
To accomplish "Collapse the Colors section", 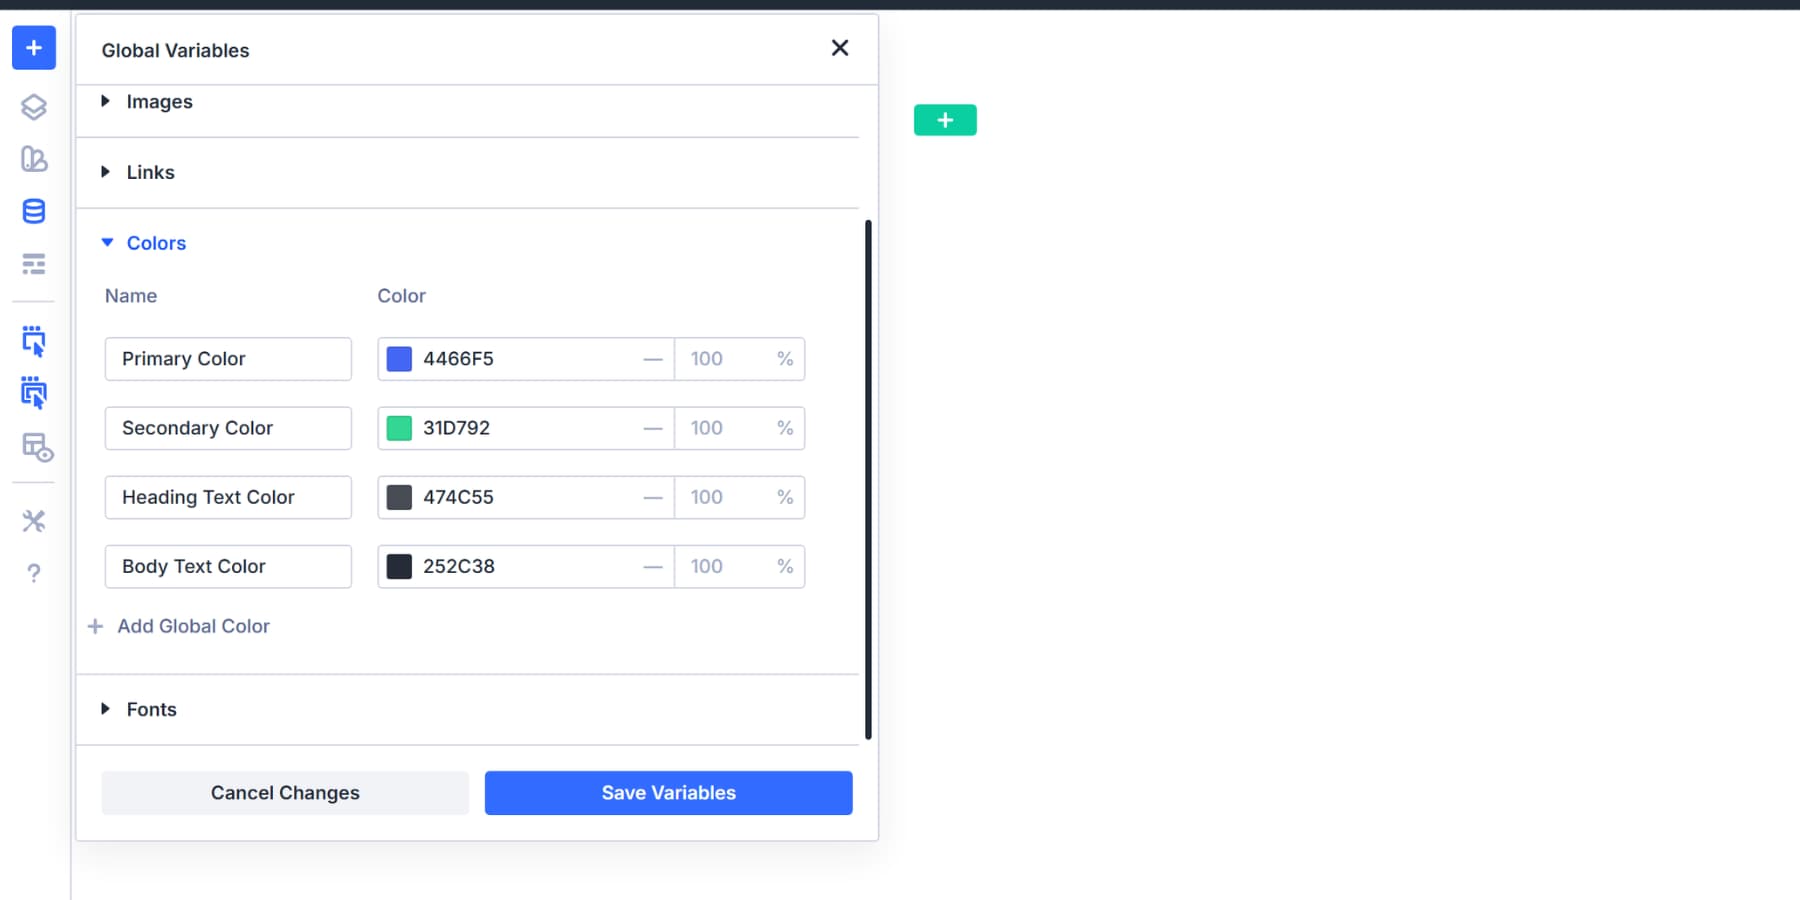I will (x=156, y=242).
